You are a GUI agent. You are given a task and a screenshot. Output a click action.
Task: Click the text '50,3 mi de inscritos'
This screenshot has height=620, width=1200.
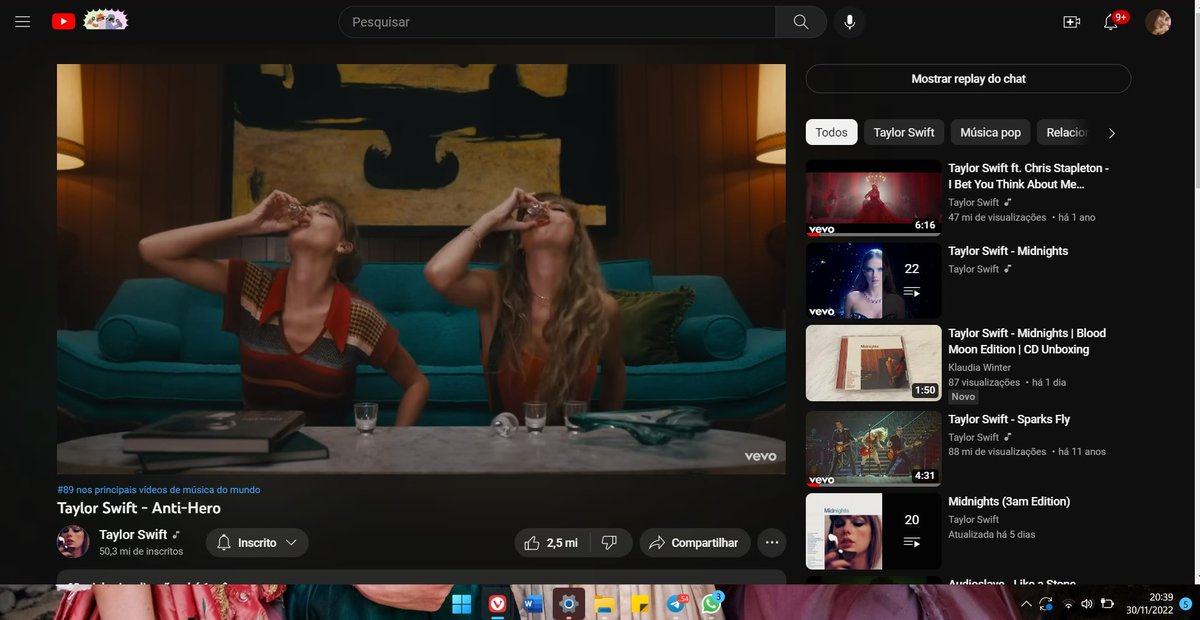coord(141,551)
